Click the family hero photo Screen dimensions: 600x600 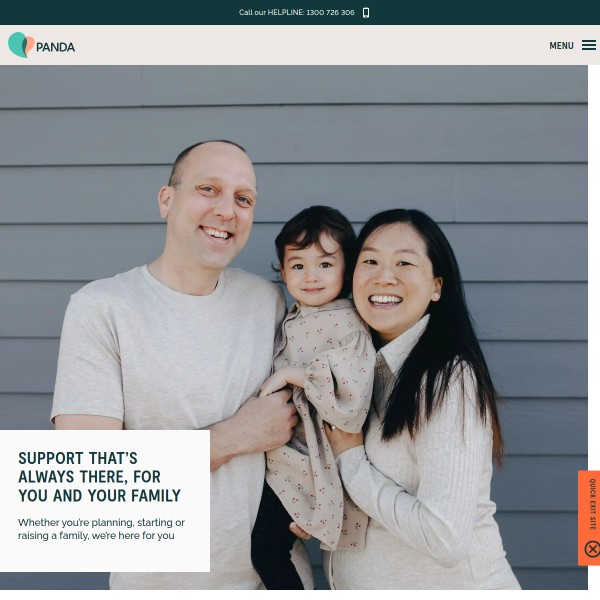(x=293, y=327)
